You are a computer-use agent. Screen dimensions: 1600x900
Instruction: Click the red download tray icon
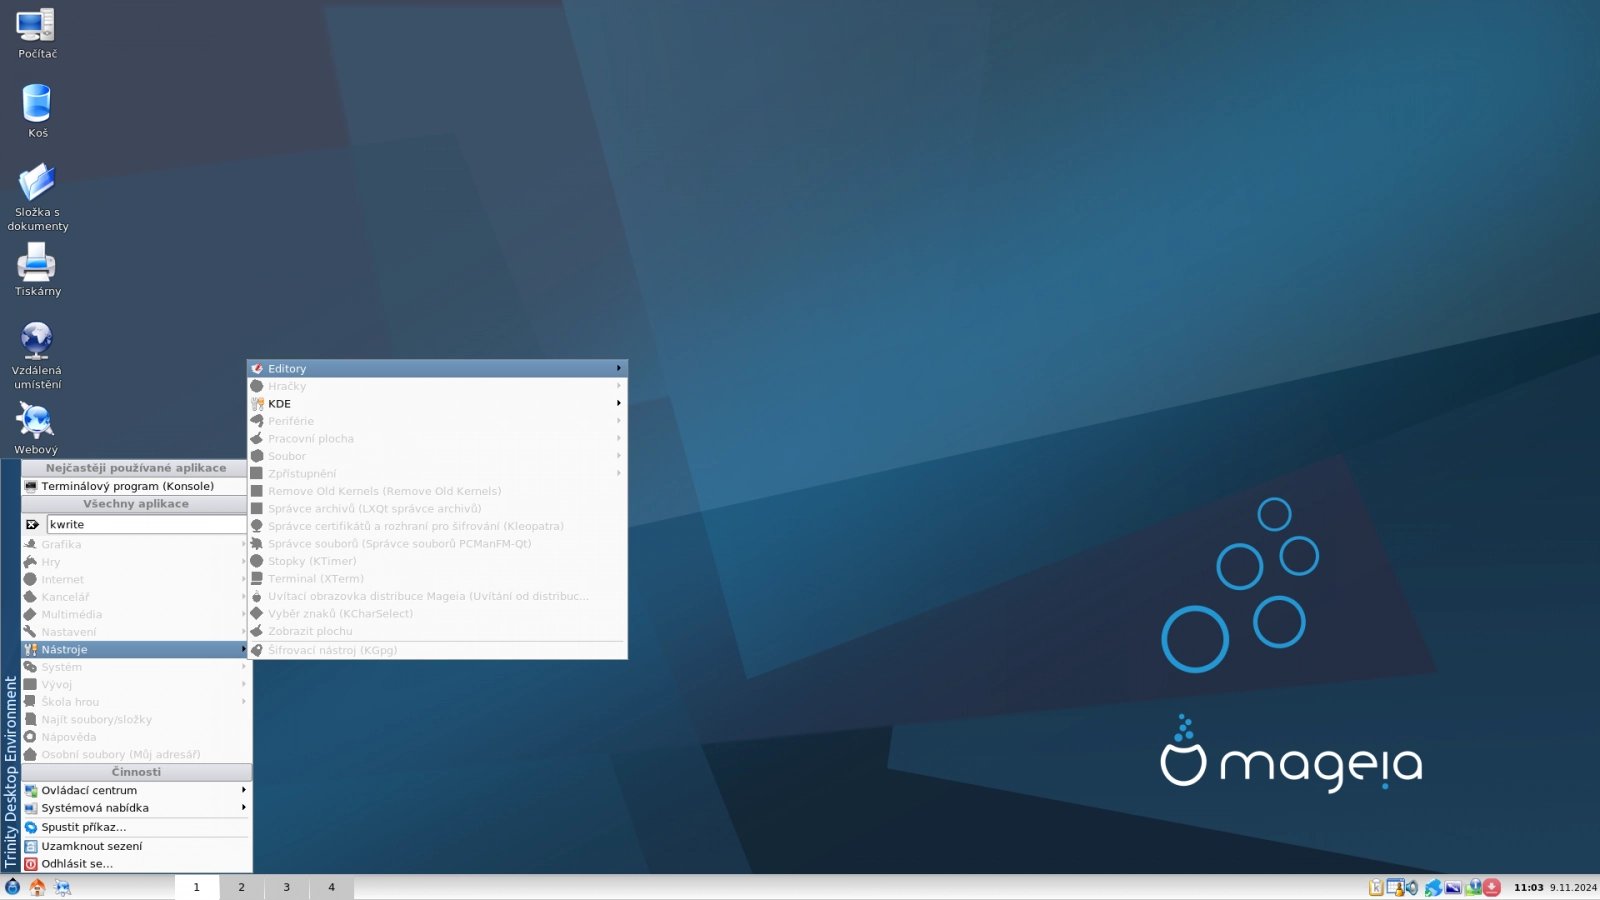(x=1492, y=887)
